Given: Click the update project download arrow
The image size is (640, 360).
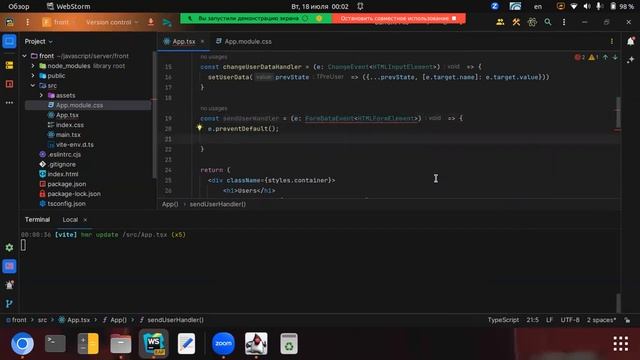Looking at the screenshot, I should point(151,22).
